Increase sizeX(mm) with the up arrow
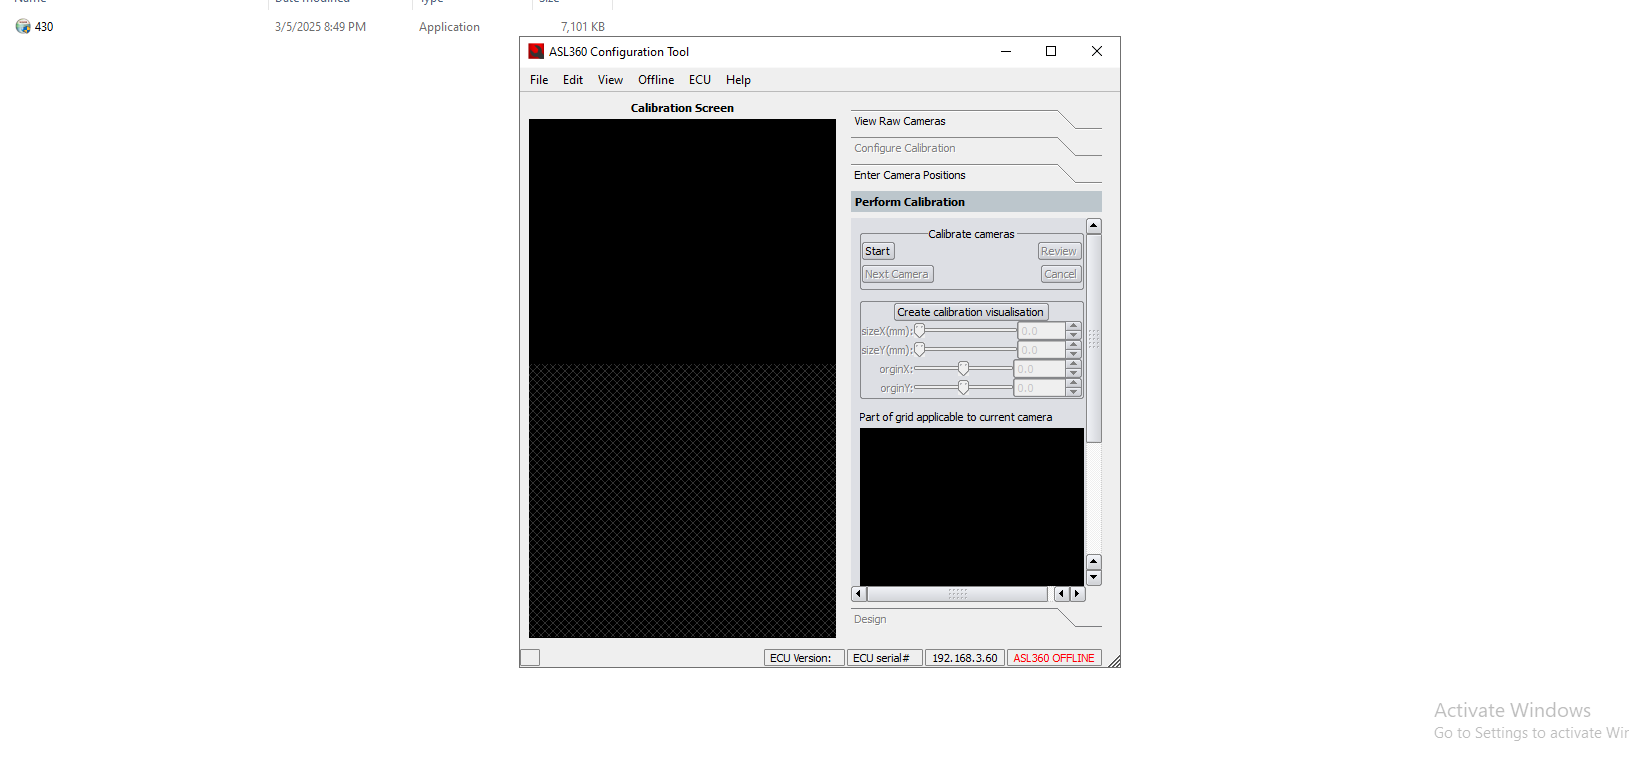The height and width of the screenshot is (764, 1629). pos(1073,326)
